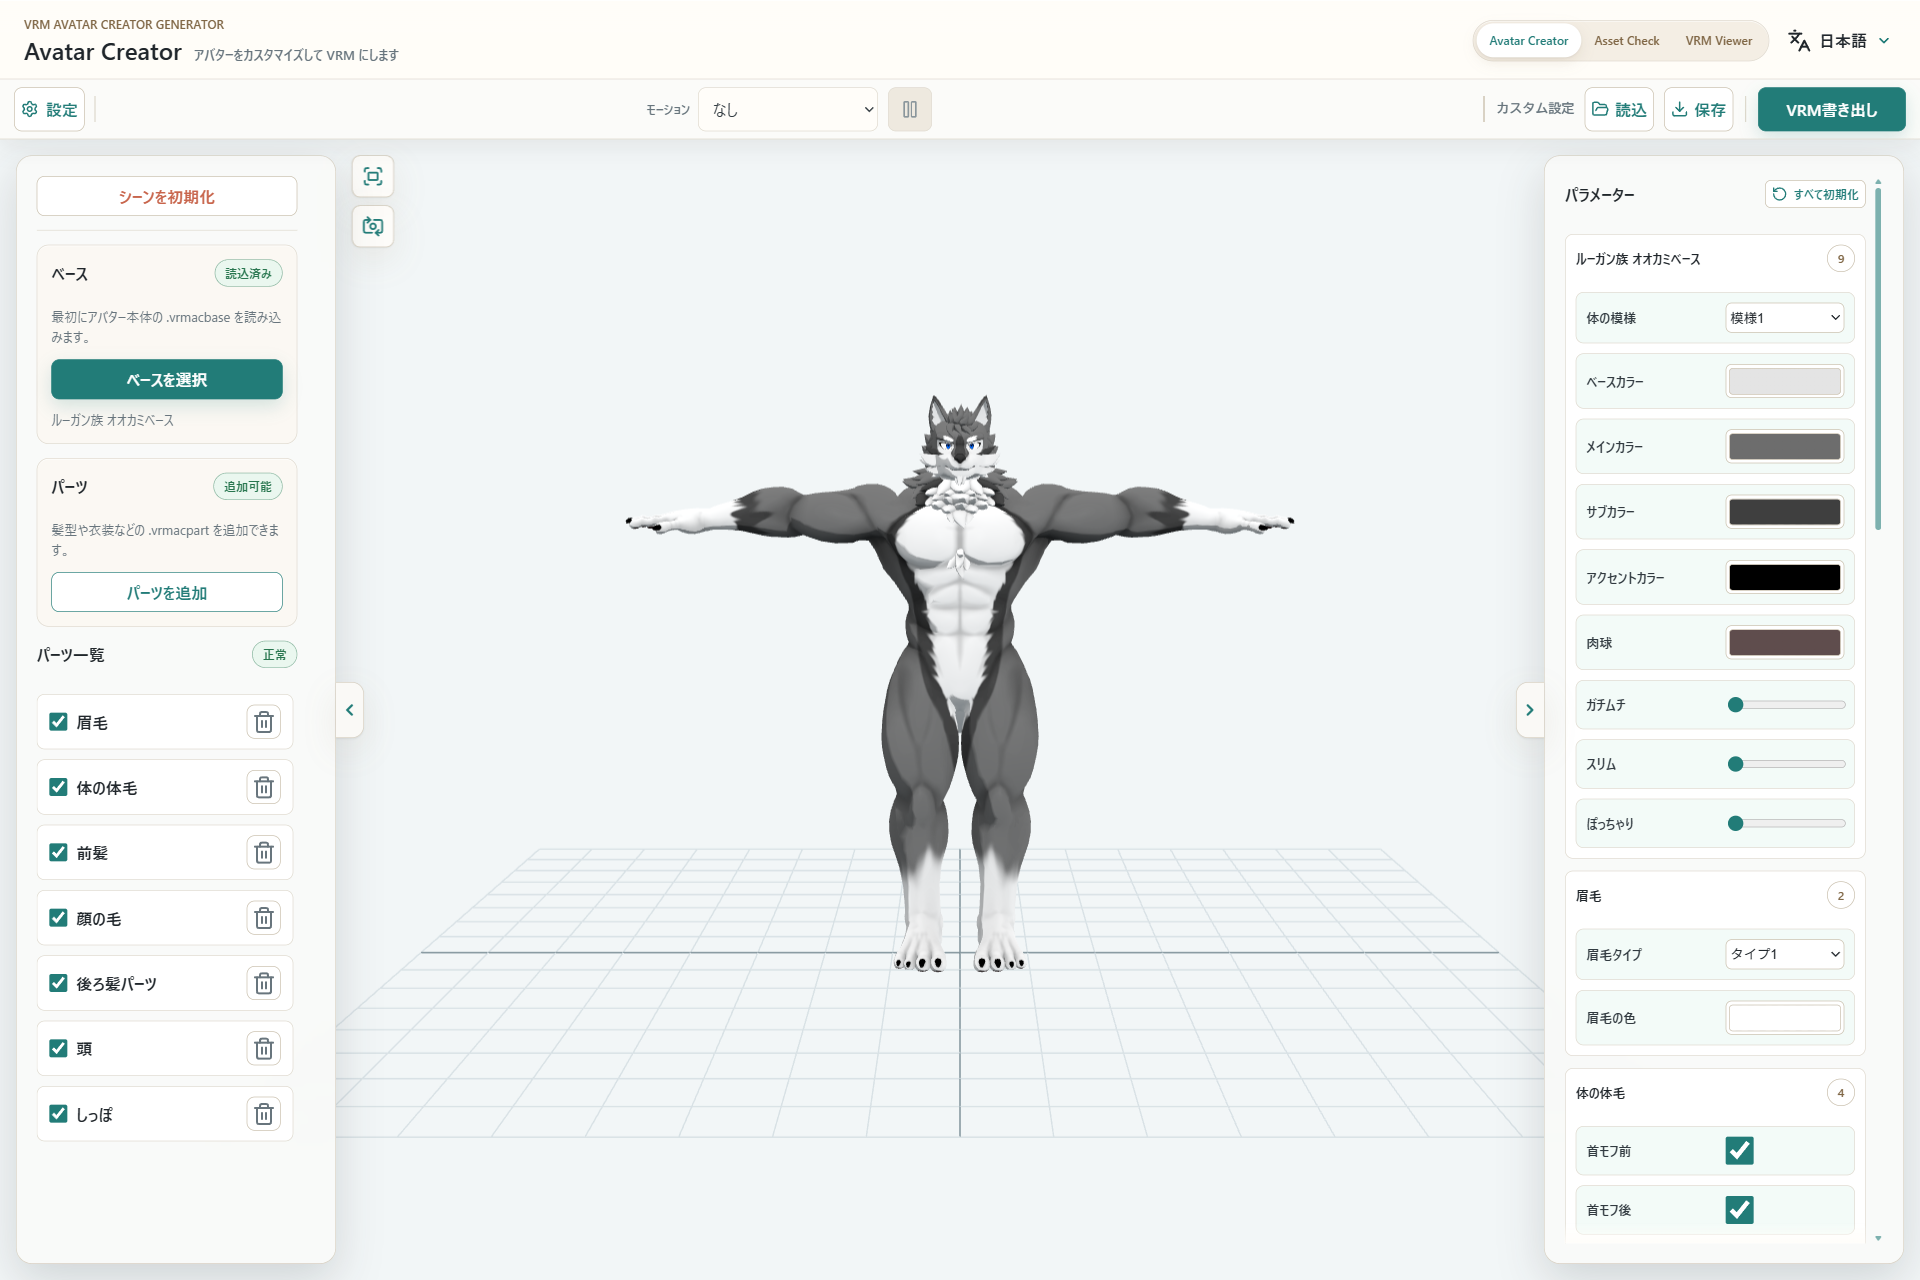The height and width of the screenshot is (1280, 1920).
Task: Click the 眉毛 parameter section header
Action: [1715, 896]
